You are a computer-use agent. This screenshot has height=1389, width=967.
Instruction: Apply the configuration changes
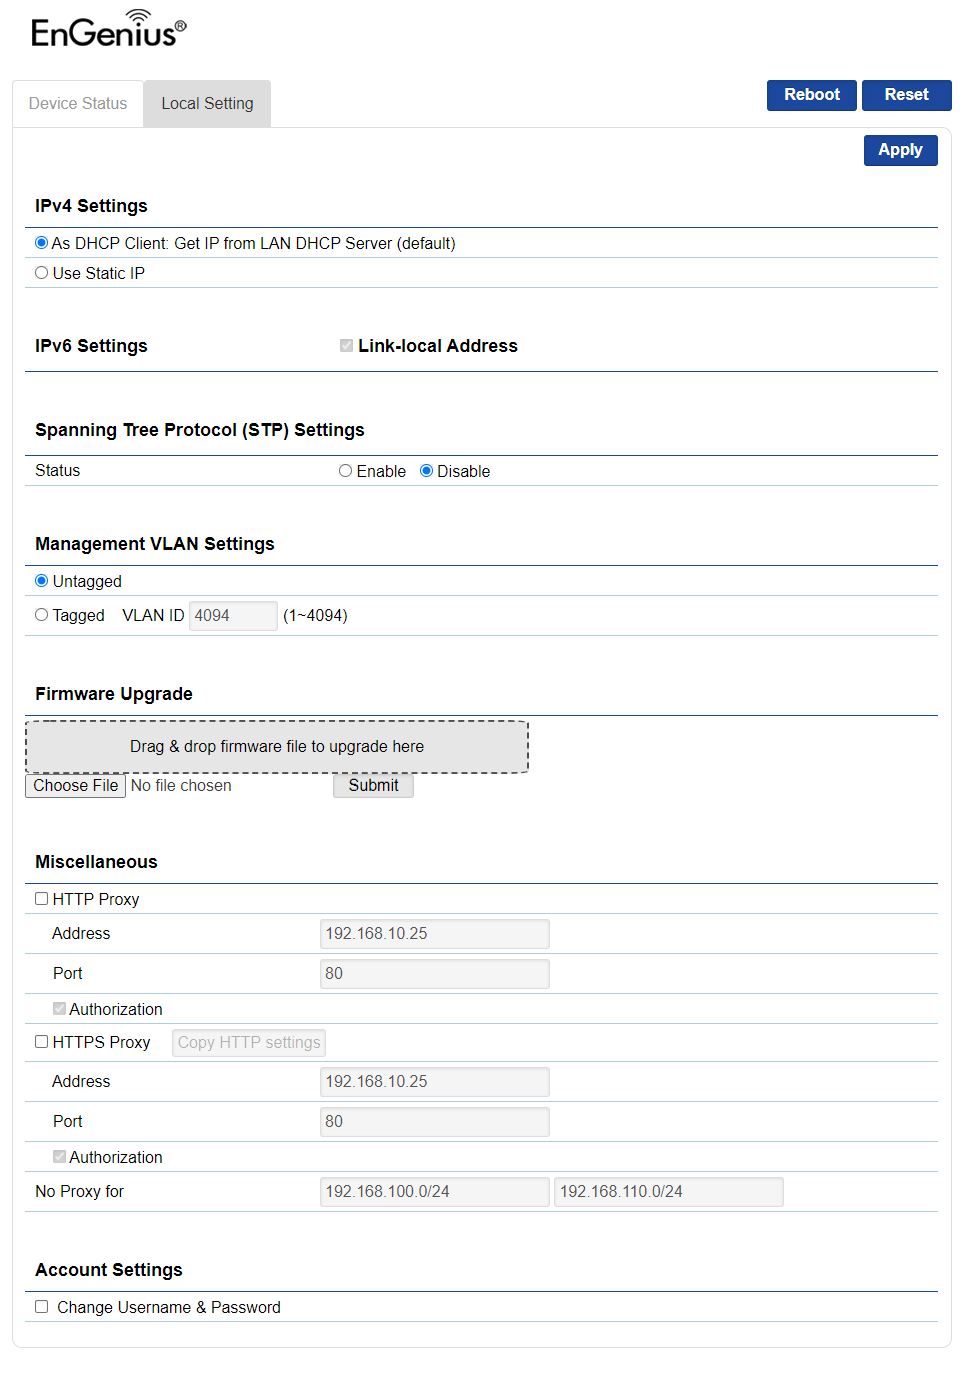click(900, 150)
